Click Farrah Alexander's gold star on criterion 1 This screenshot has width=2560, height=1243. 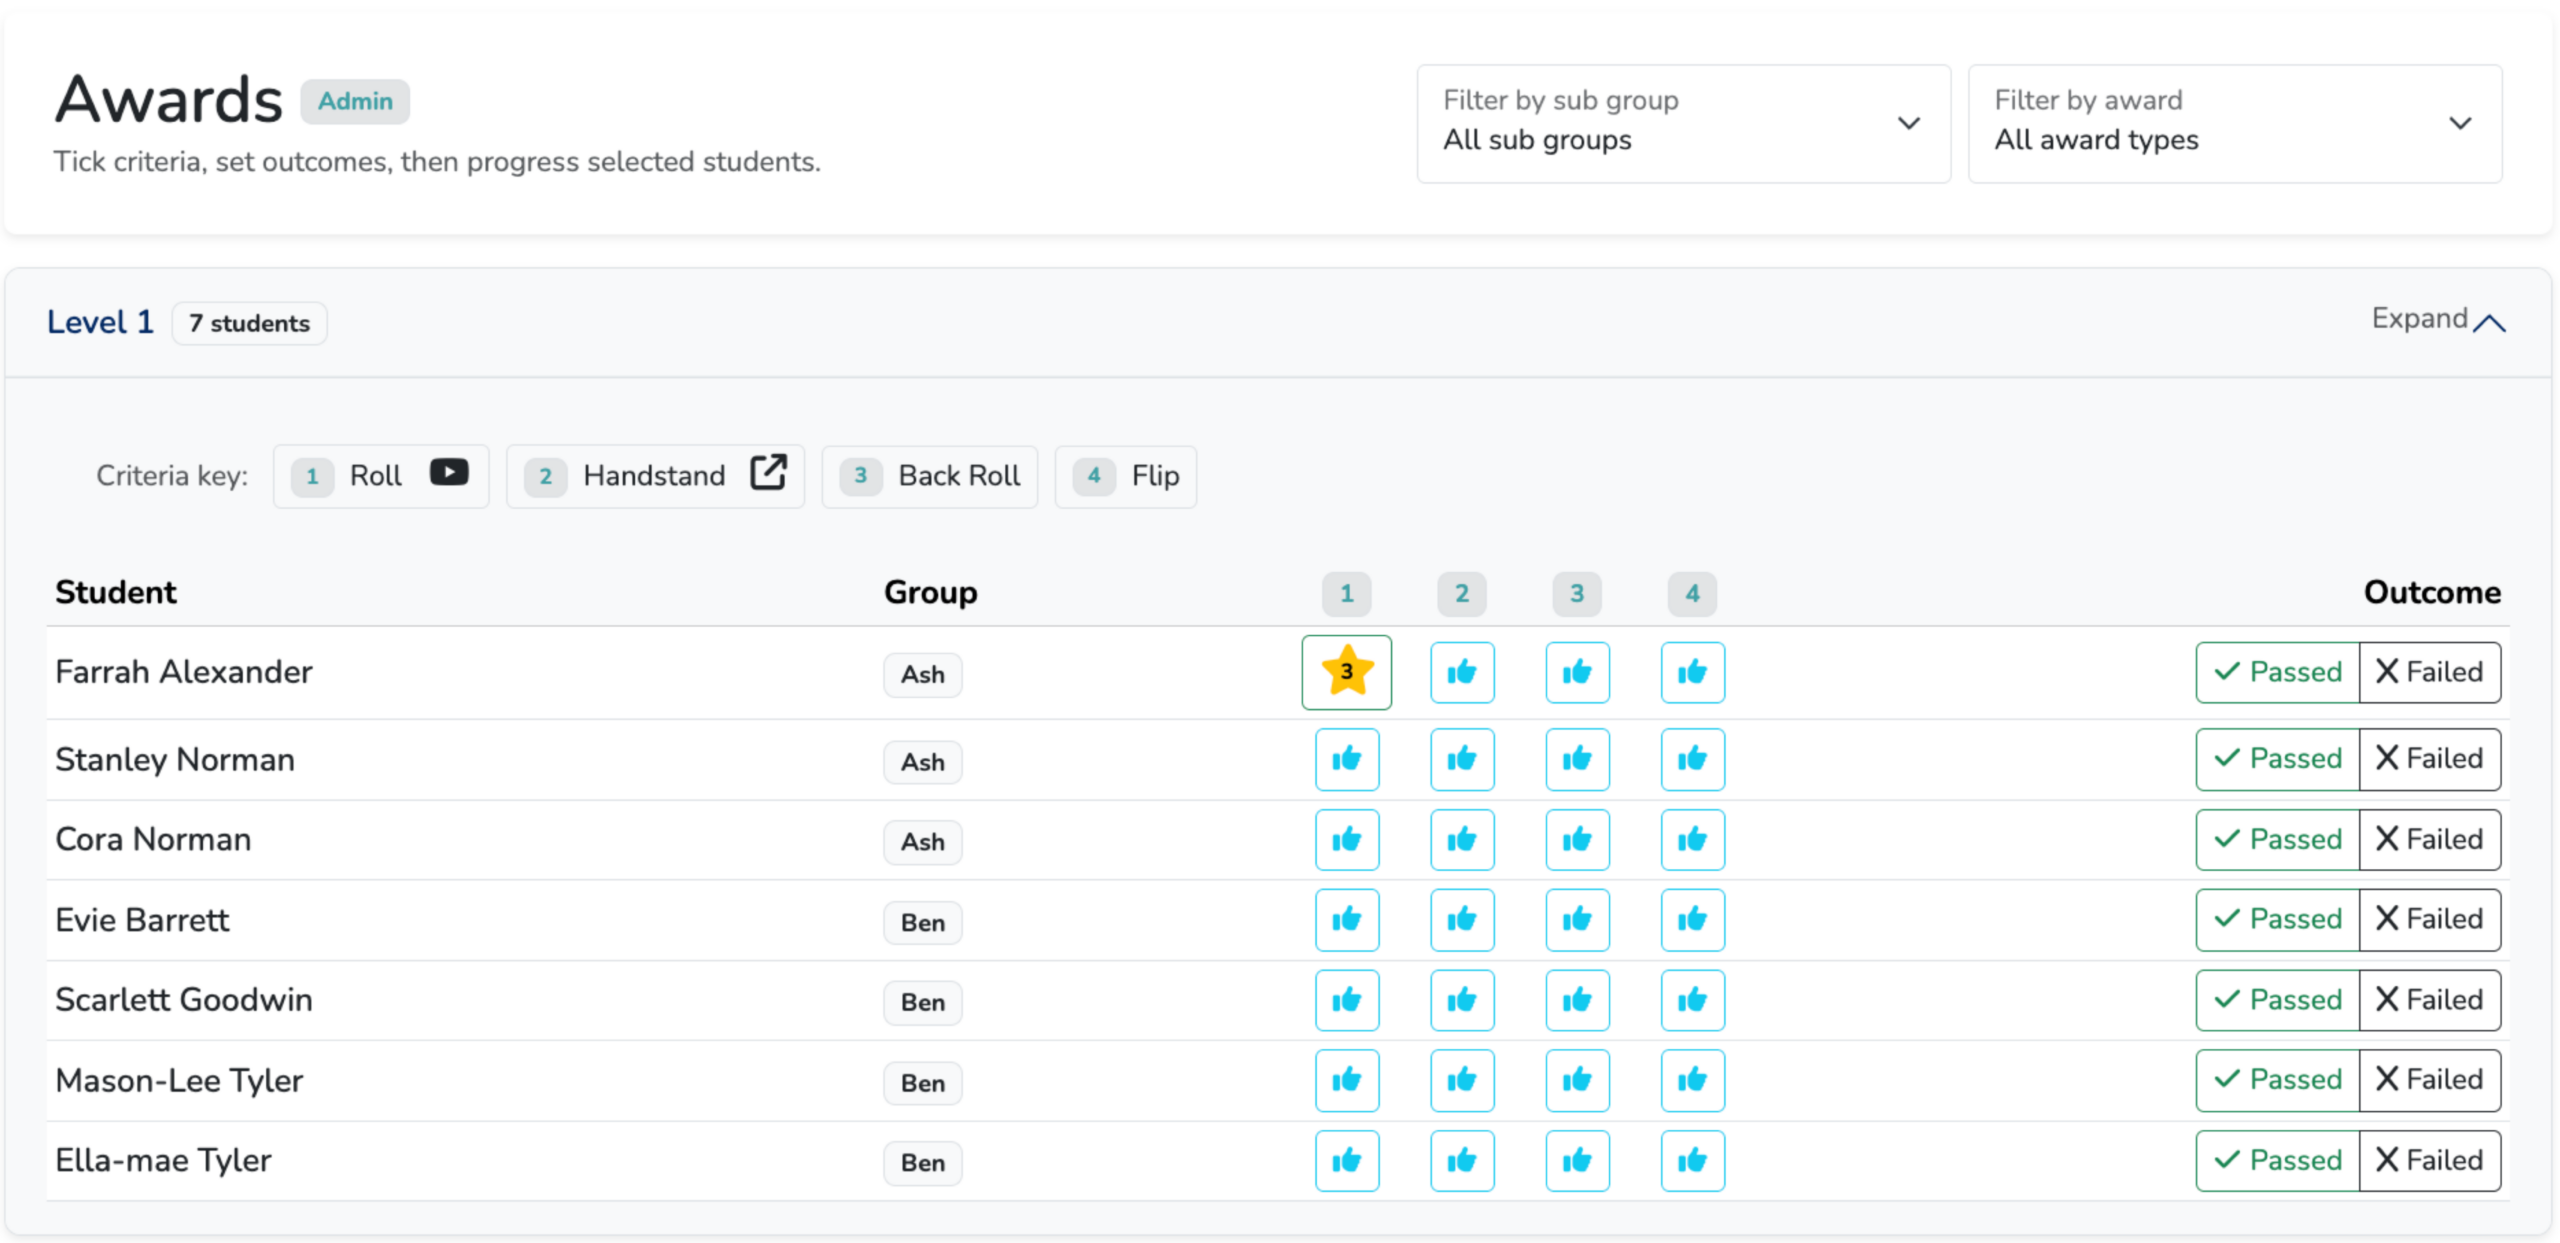click(1346, 671)
